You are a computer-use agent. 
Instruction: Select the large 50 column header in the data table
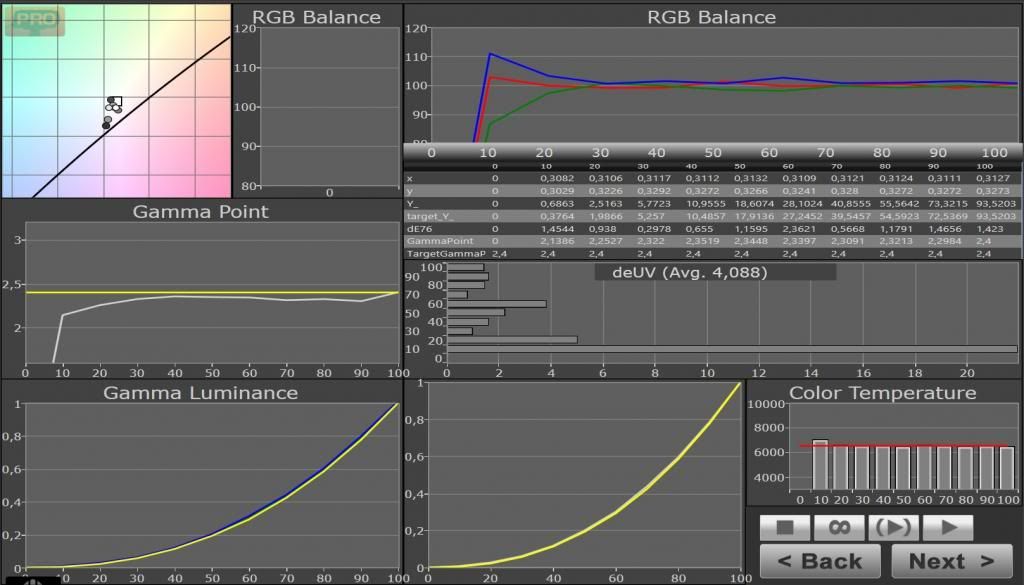(x=713, y=153)
